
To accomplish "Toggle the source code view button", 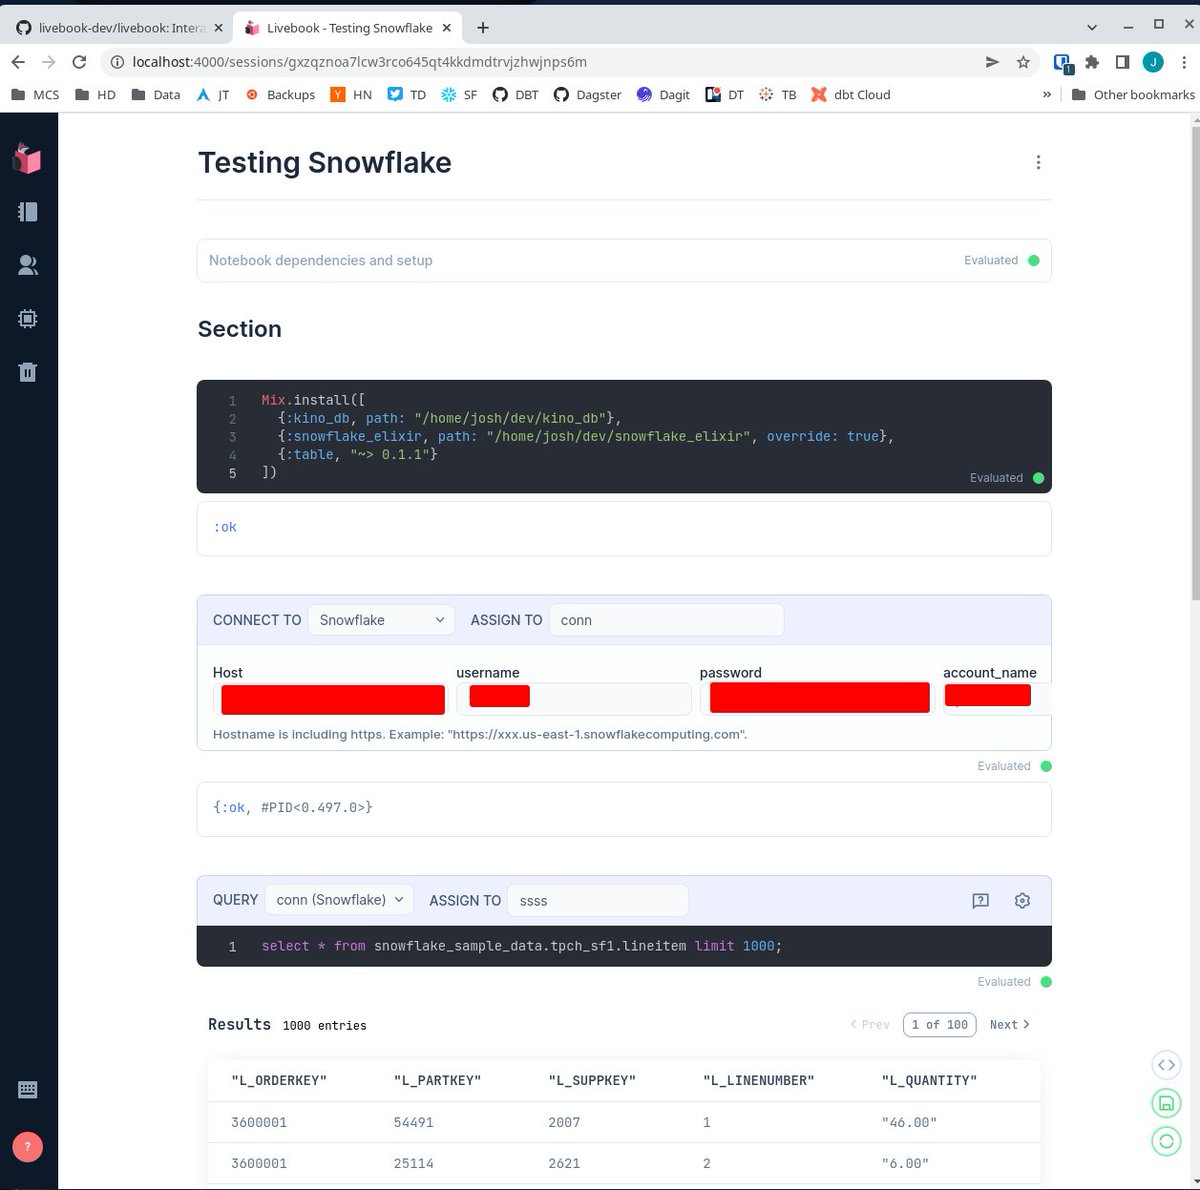I will (x=1166, y=1064).
